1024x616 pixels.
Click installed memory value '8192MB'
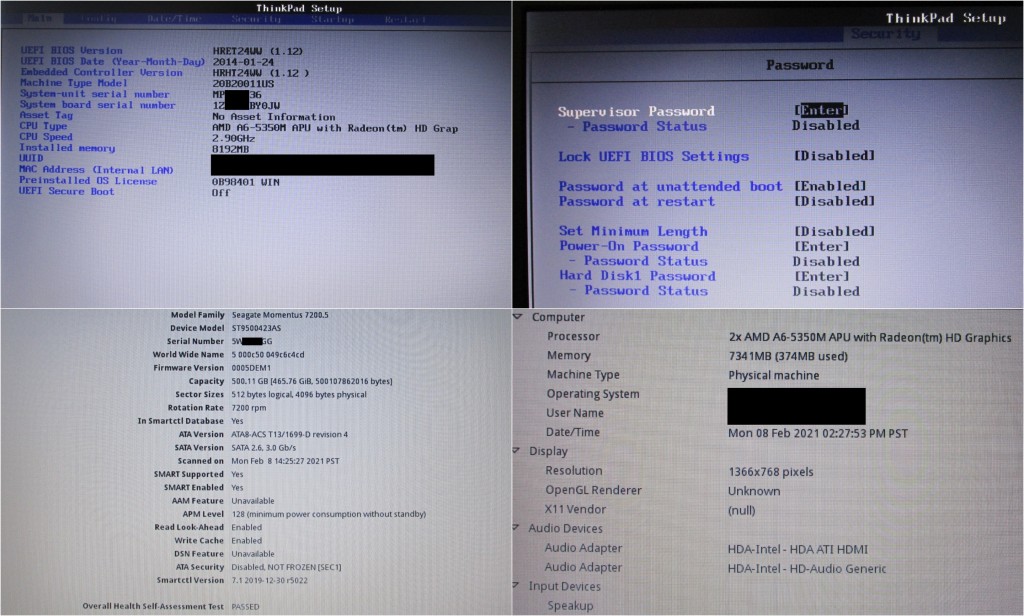pyautogui.click(x=231, y=149)
